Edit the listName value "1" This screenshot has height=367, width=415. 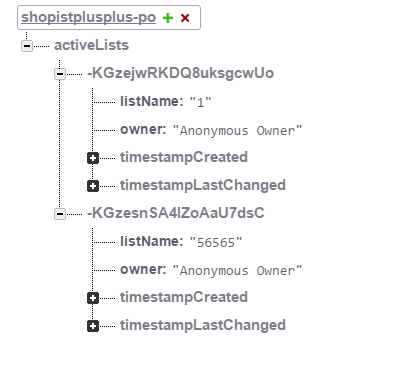tap(200, 102)
